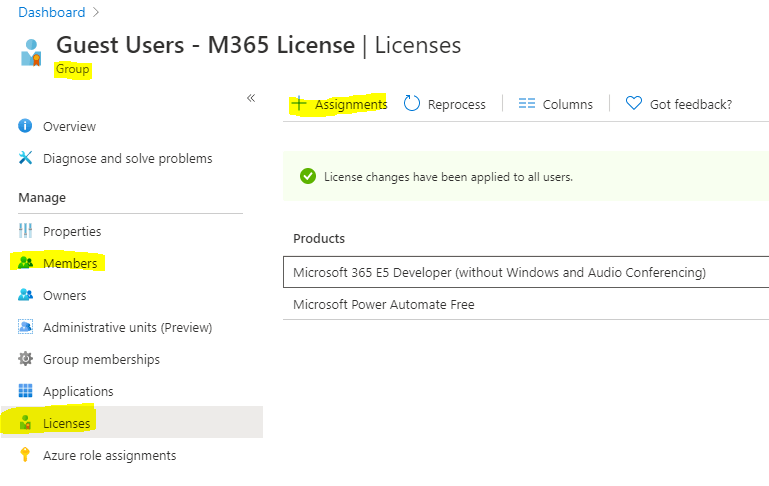
Task: Click the Members people icon
Action: point(26,263)
